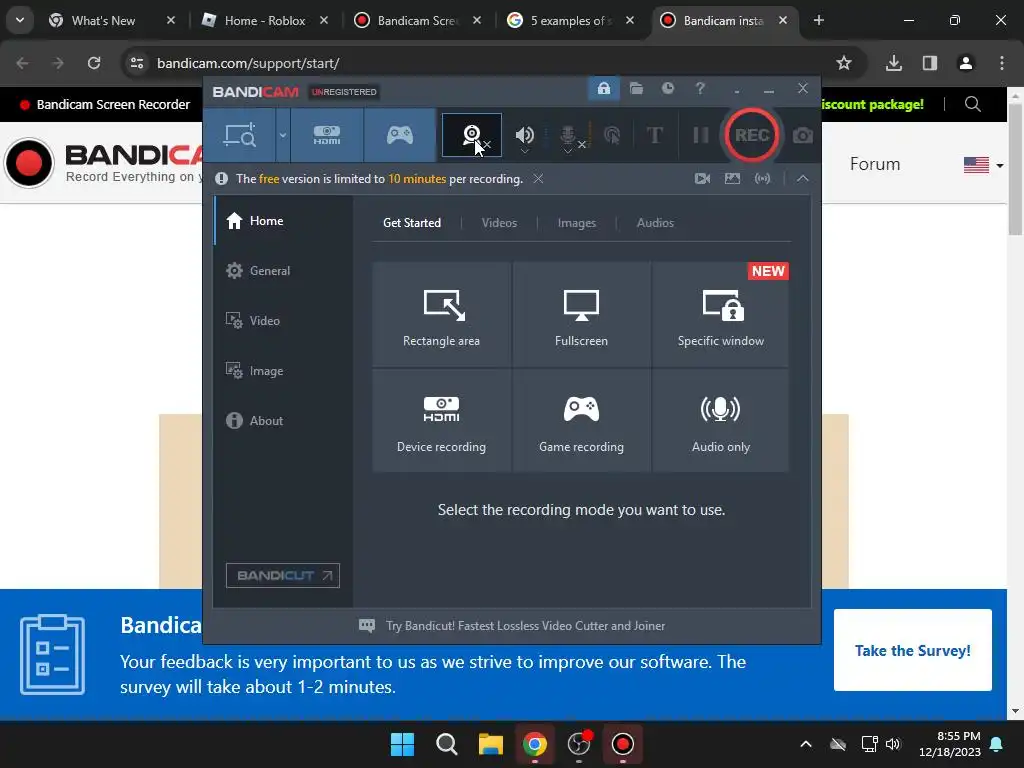
Task: Click the pause recording button
Action: 701,135
